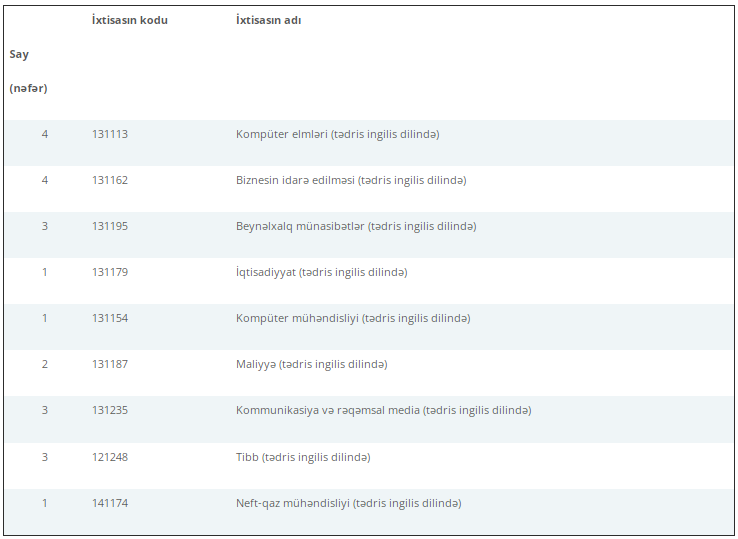Select code 131179 in the table

[110, 272]
